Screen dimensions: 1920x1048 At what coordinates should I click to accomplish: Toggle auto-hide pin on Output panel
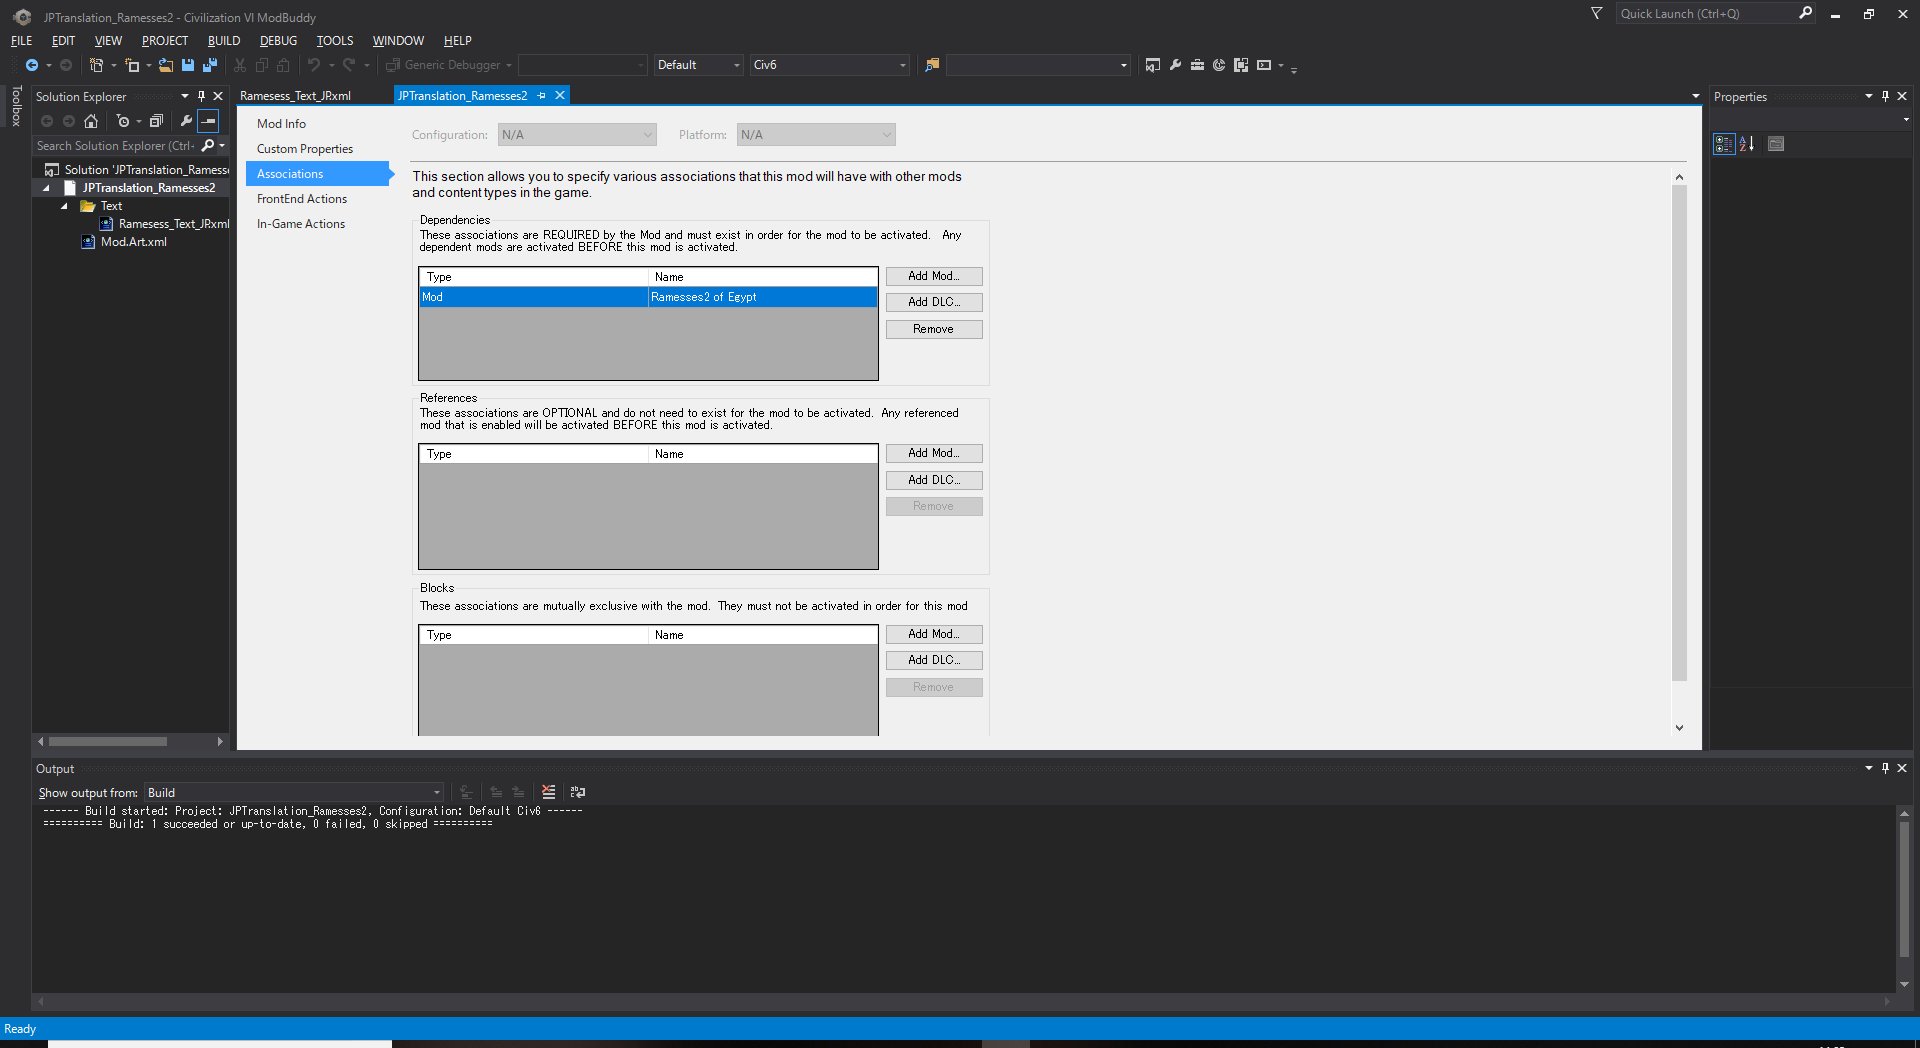[1885, 769]
